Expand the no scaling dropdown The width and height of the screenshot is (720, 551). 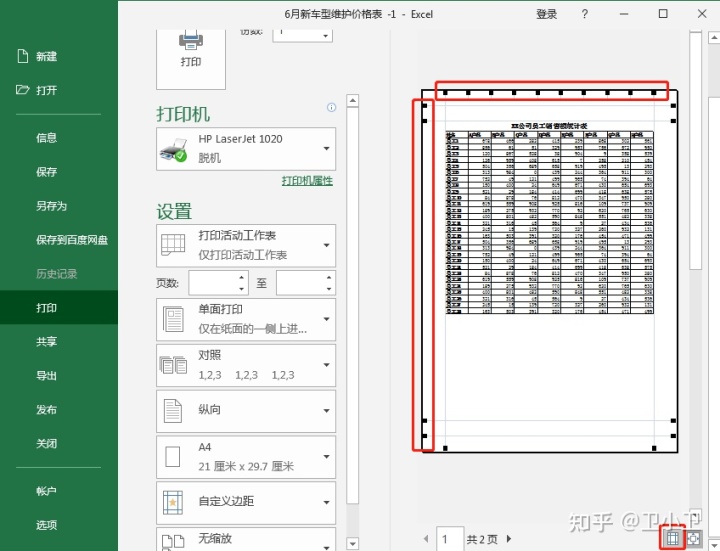click(326, 546)
